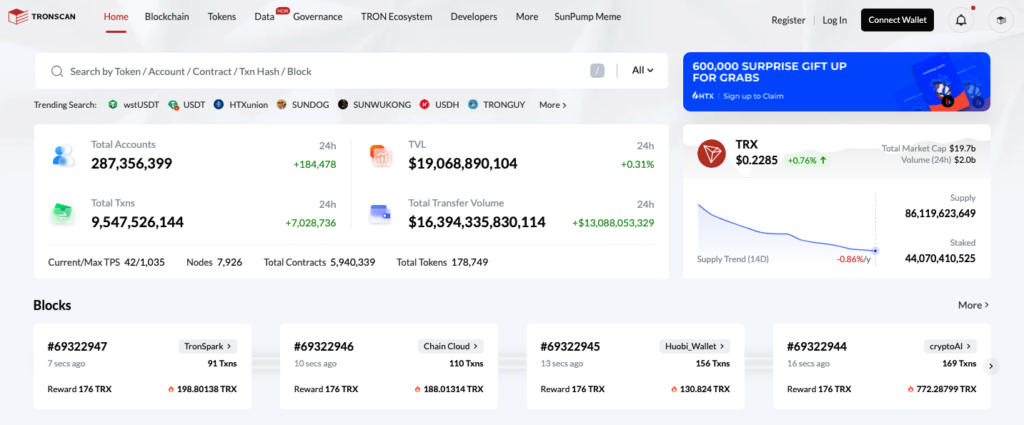The height and width of the screenshot is (425, 1024).
Task: Click the Register link
Action: (788, 20)
